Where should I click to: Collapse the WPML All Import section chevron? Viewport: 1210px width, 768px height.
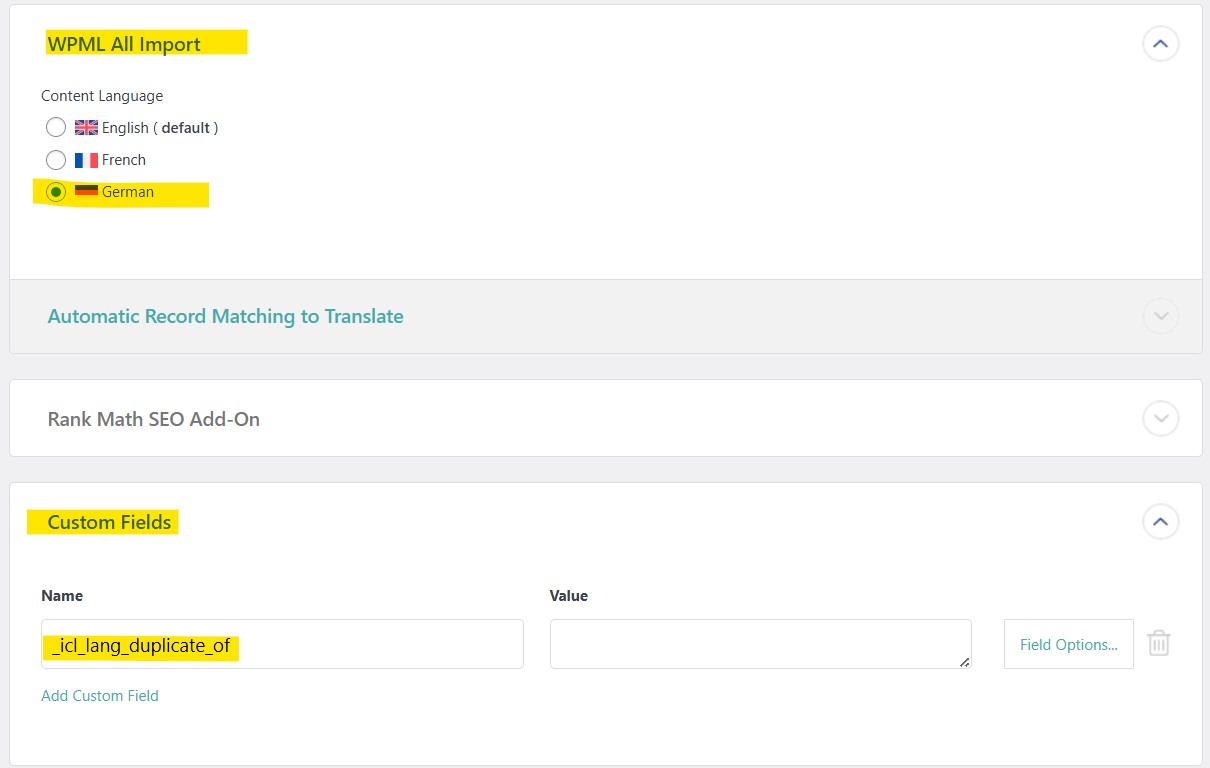click(x=1160, y=44)
